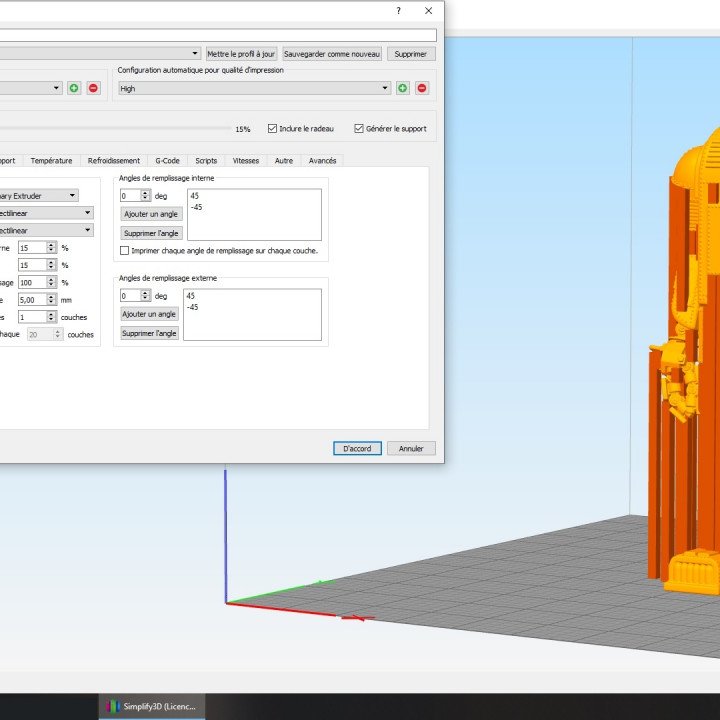Click the help question mark in title bar
This screenshot has height=720, width=720.
399,10
